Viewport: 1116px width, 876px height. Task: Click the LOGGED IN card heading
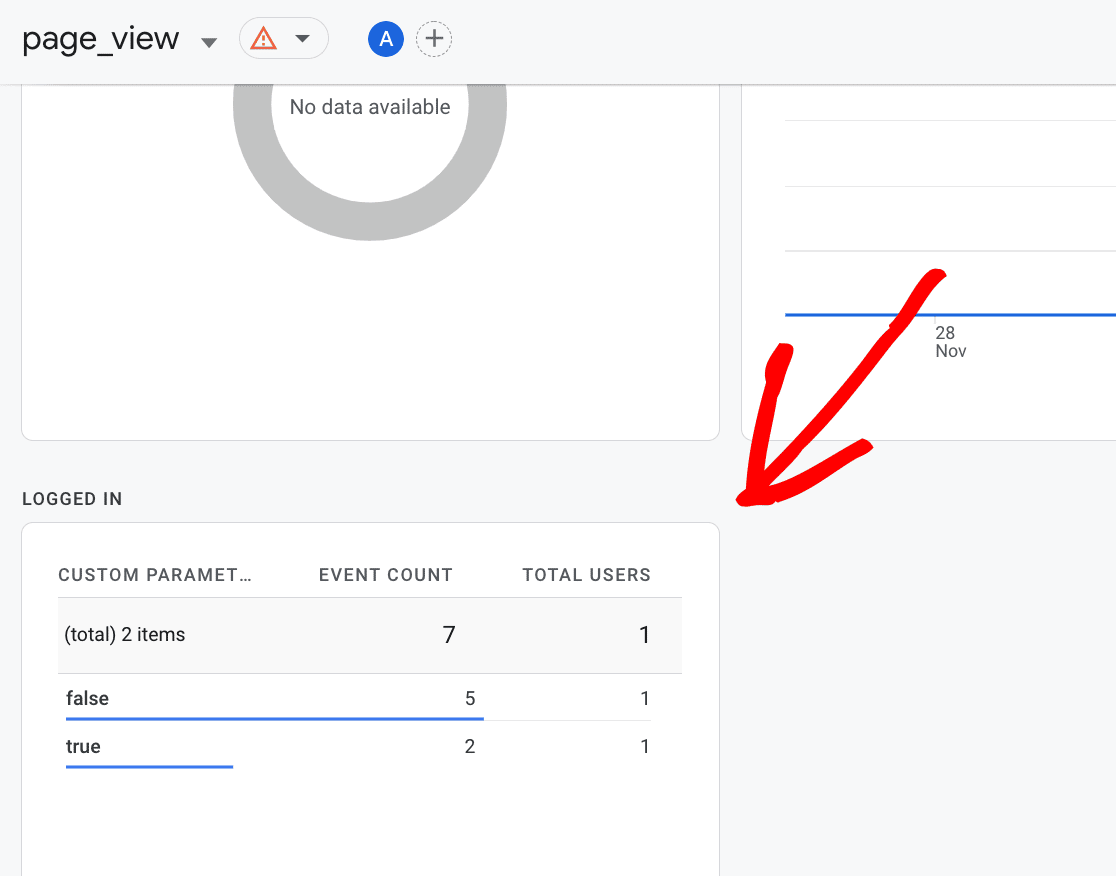72,498
